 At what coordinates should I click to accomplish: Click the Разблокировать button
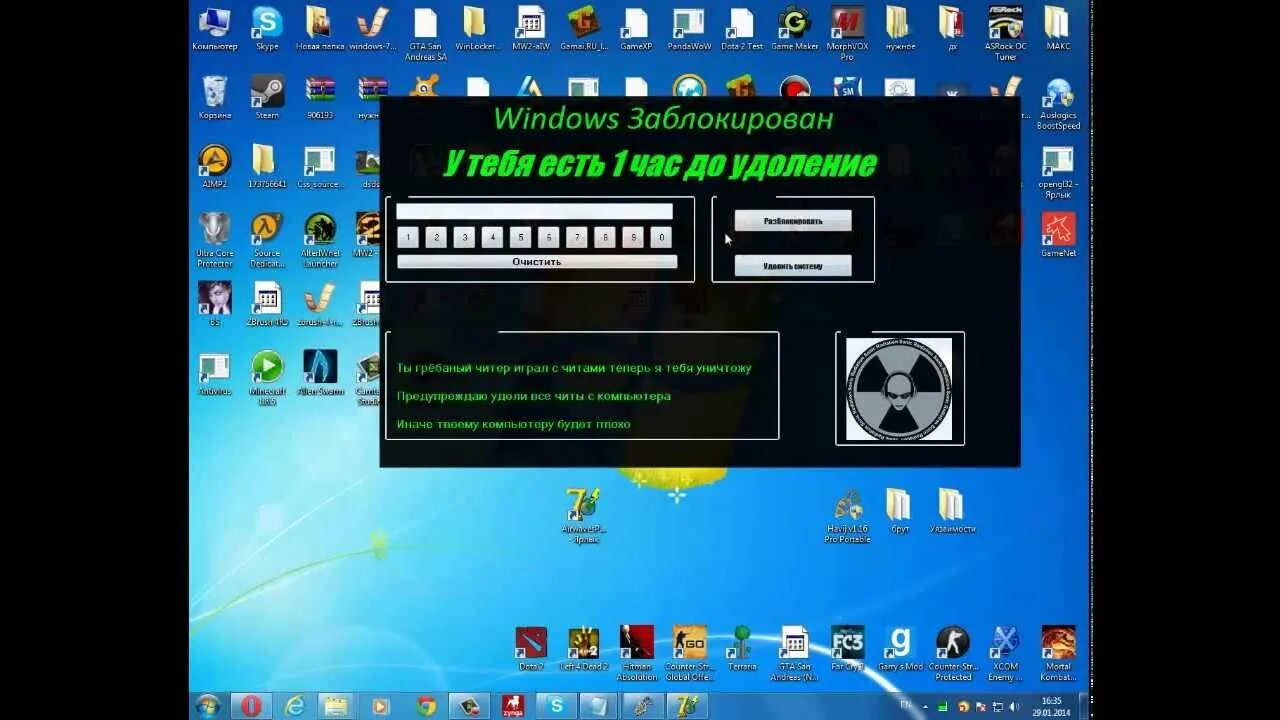(x=793, y=220)
